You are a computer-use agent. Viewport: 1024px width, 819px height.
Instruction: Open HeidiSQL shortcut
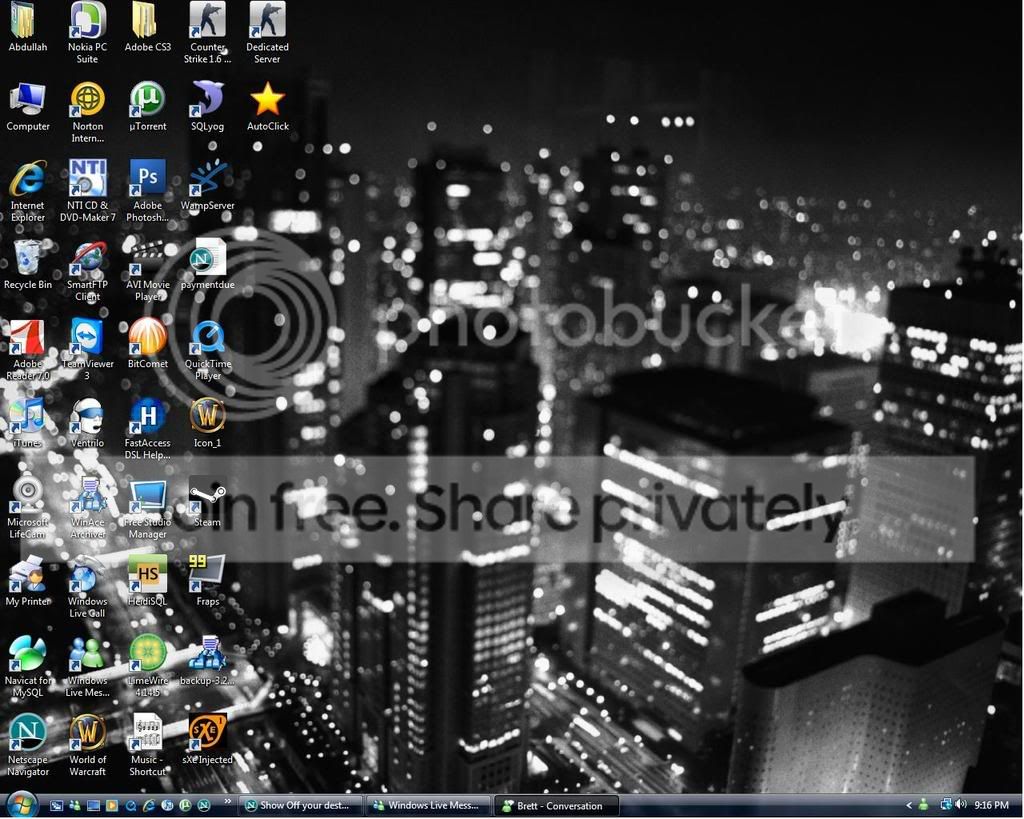148,582
